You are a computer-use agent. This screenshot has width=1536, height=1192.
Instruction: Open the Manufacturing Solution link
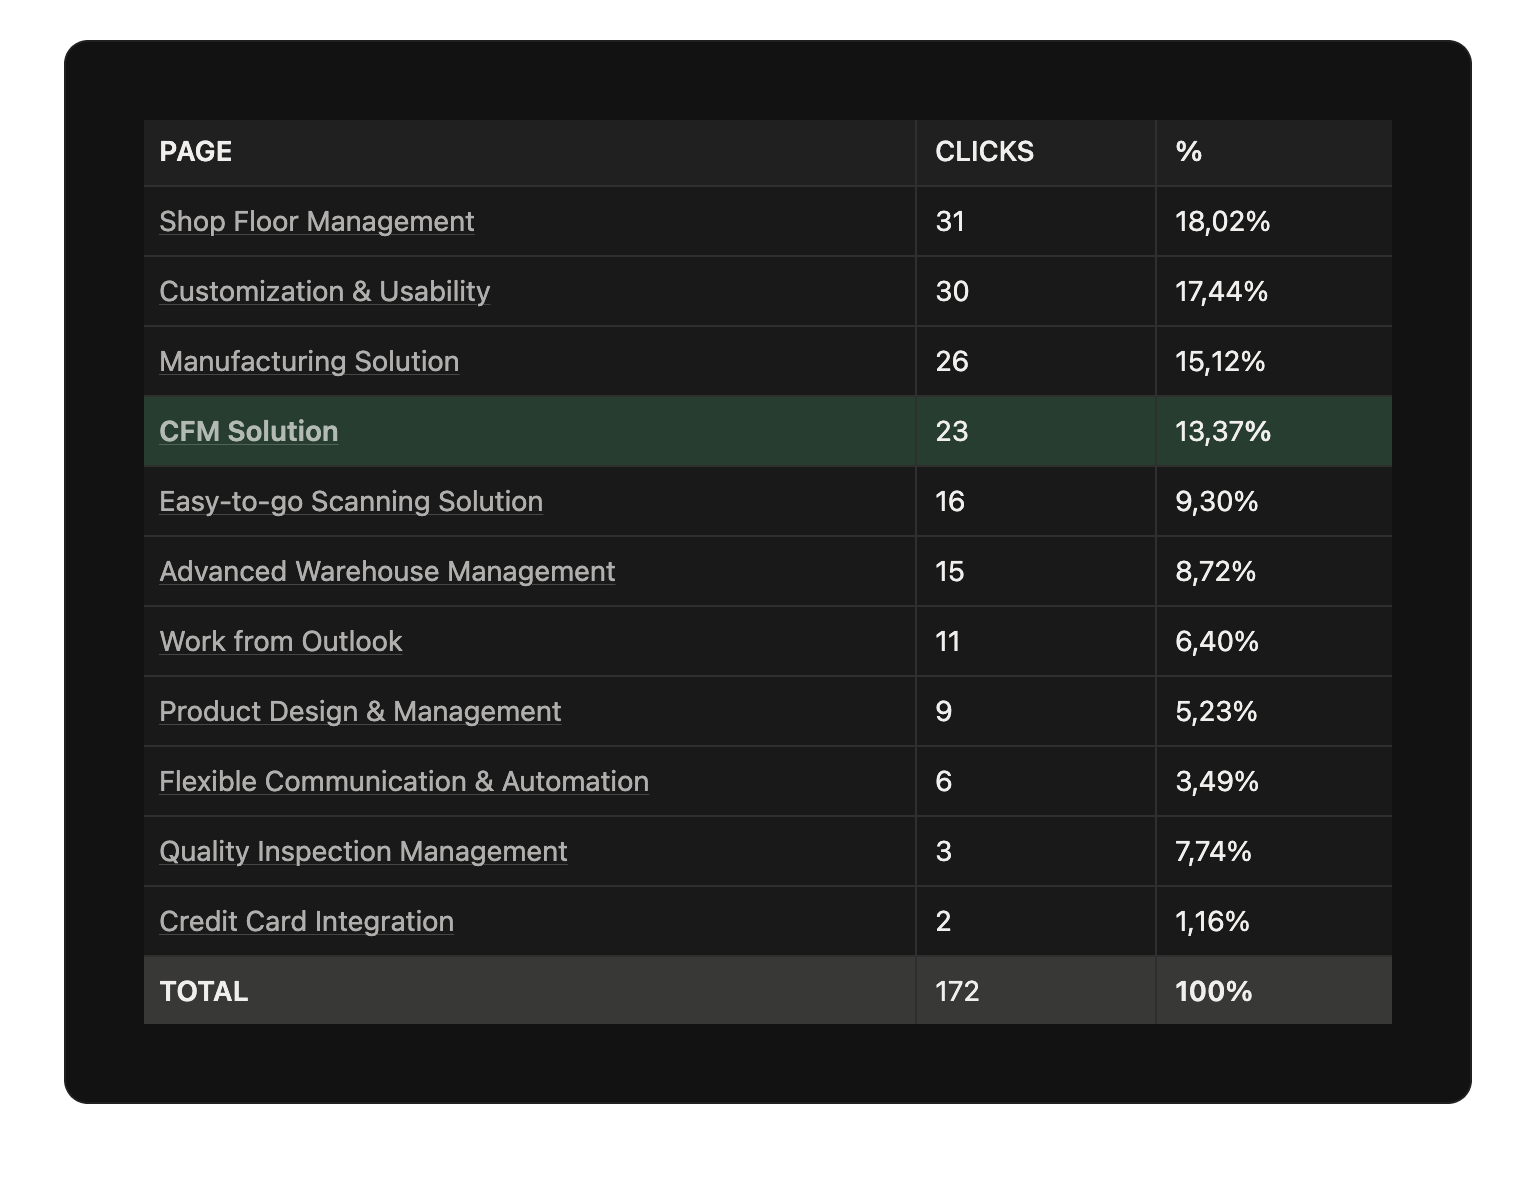click(x=309, y=361)
